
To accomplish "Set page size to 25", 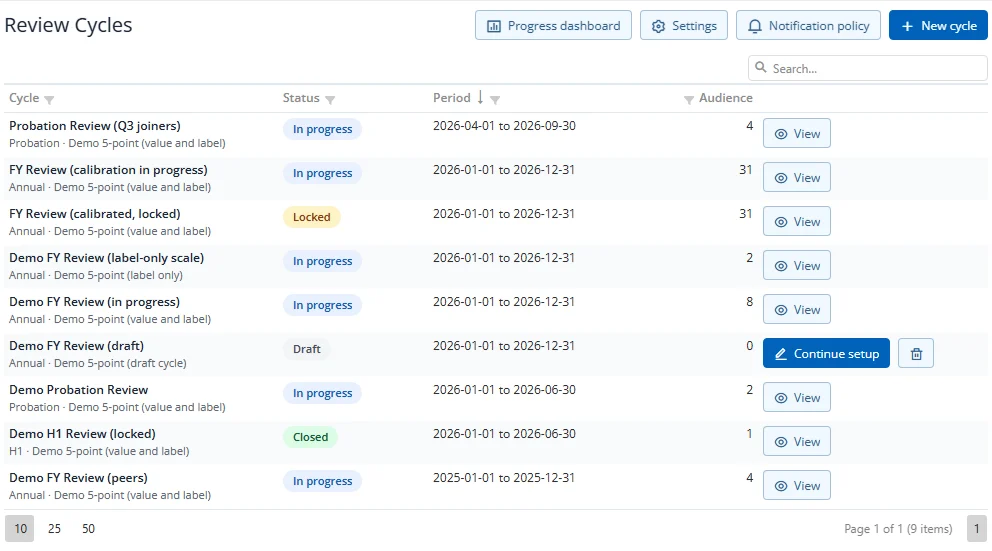I will click(54, 528).
